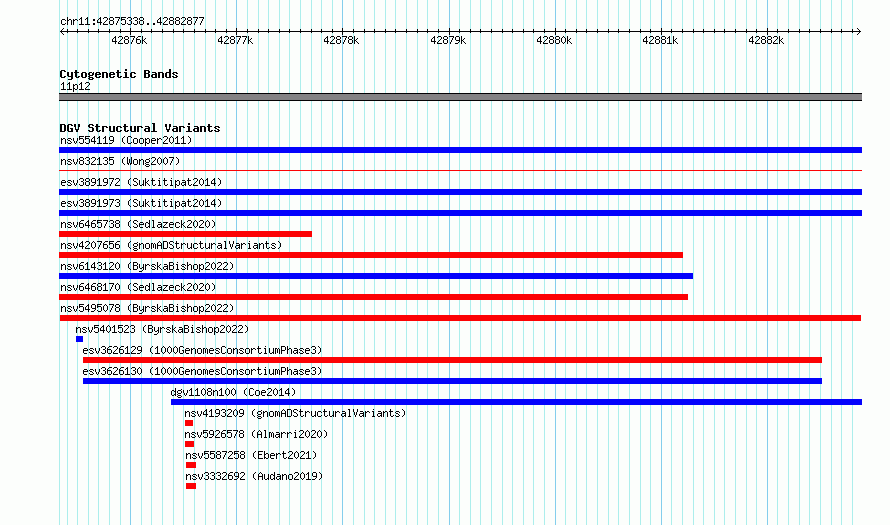This screenshot has width=890, height=525.
Task: Select the blue bar under esv3891972
Action: click(x=460, y=192)
